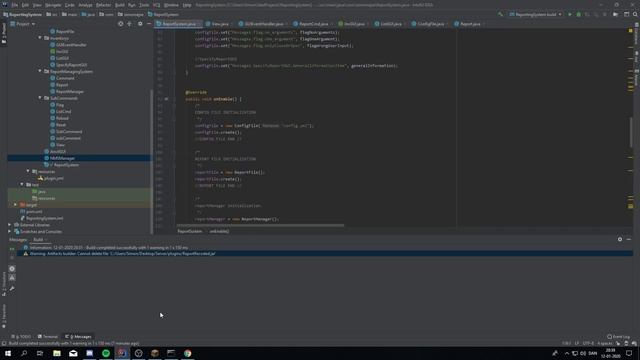Click the build hammer icon
The height and width of the screenshot is (360, 640).
500,14
